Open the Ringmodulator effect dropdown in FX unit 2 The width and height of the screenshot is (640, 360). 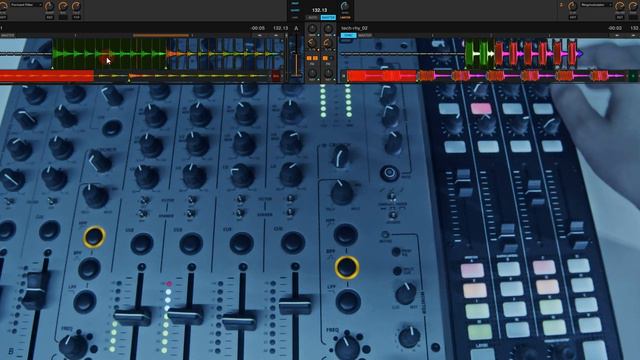tap(595, 4)
